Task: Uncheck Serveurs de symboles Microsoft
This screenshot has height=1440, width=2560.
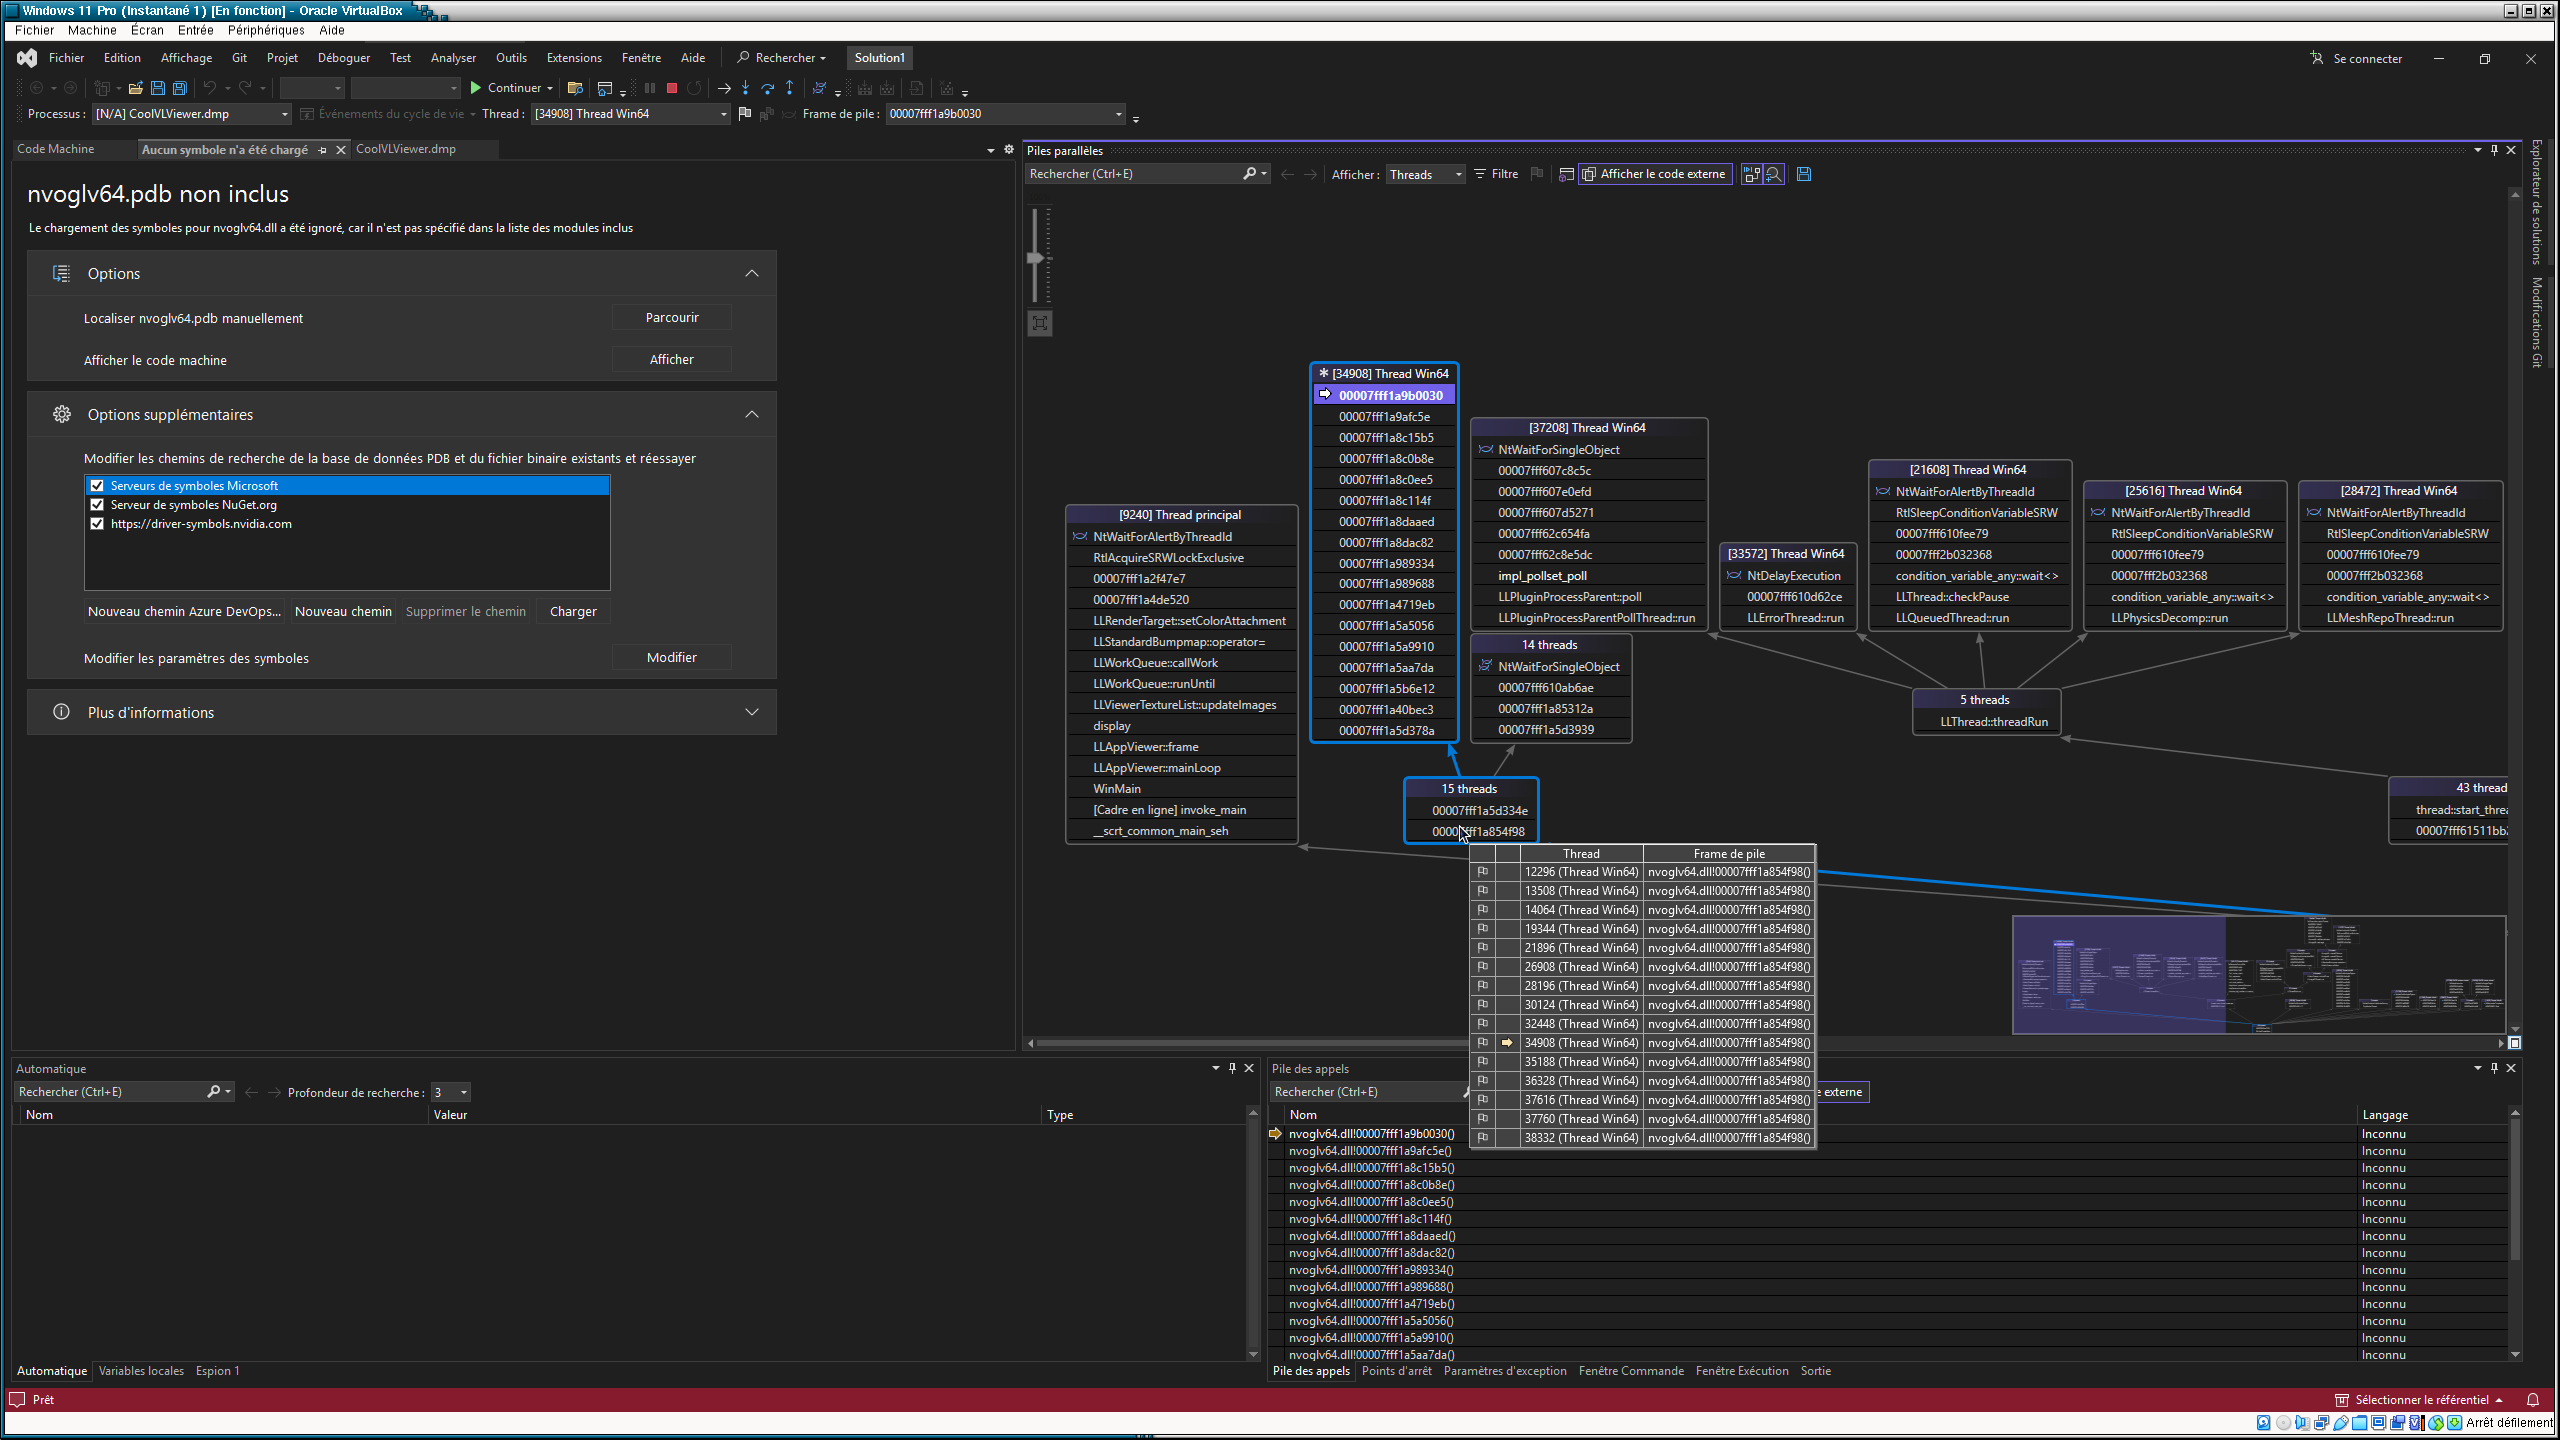Action: [x=97, y=486]
